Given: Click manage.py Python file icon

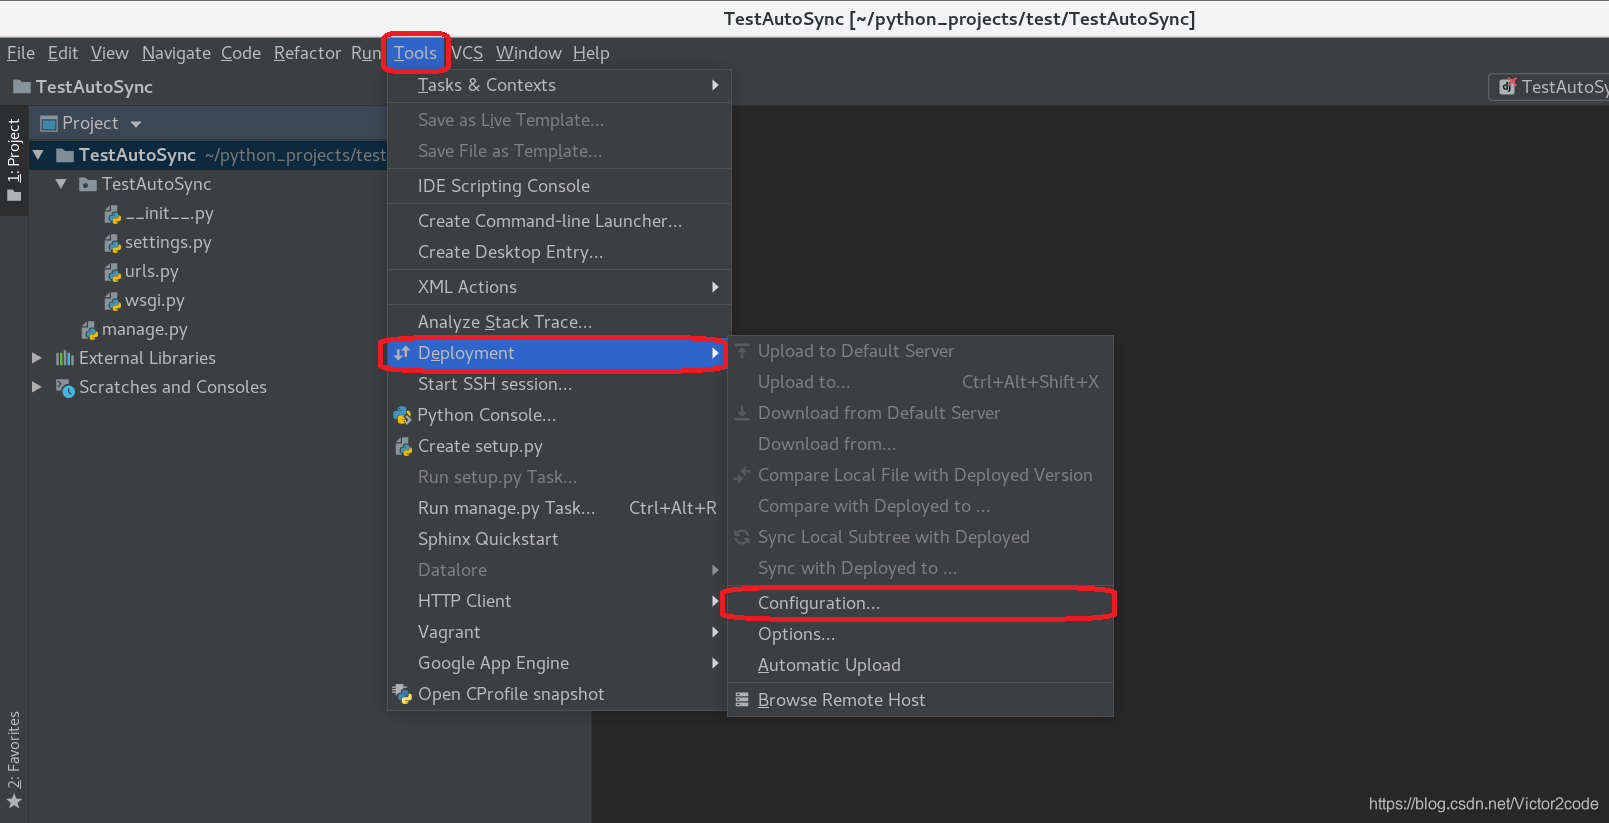Looking at the screenshot, I should (x=89, y=330).
